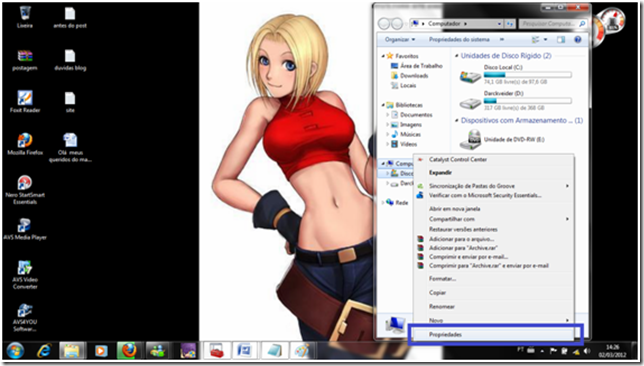Click the Windows Start orb
Image resolution: width=644 pixels, height=366 pixels.
(15, 351)
